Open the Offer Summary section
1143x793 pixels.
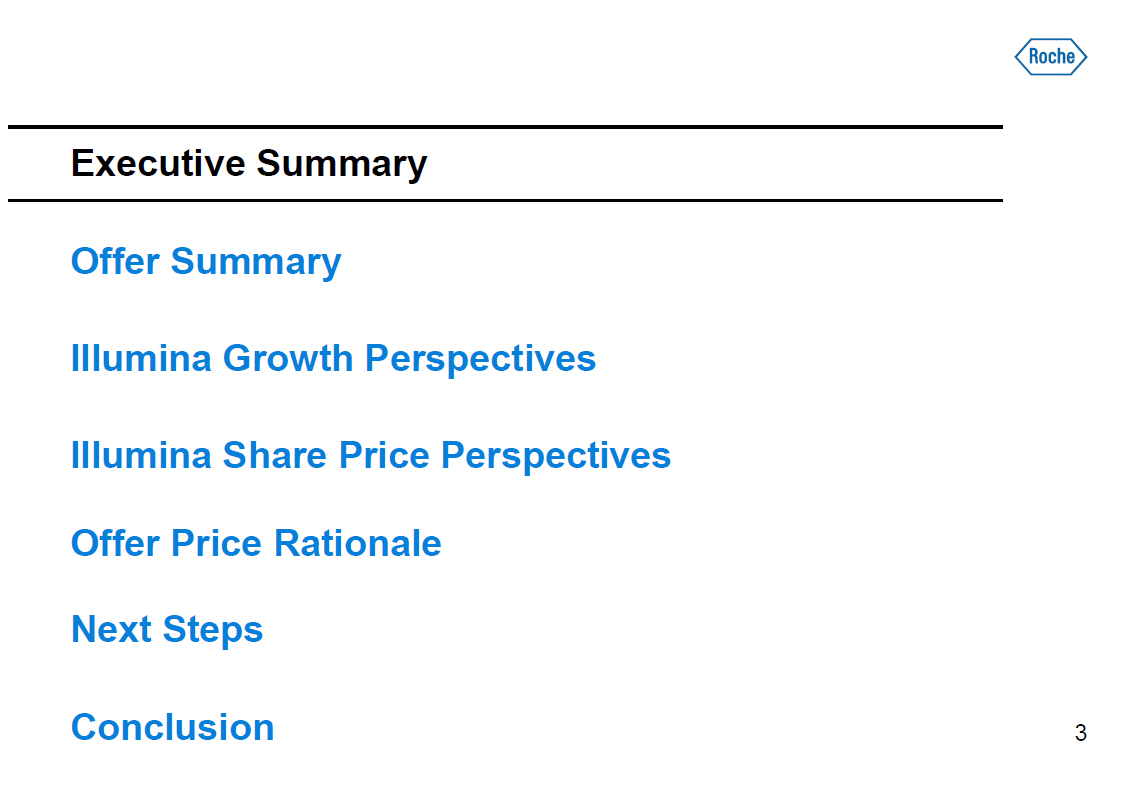(206, 262)
